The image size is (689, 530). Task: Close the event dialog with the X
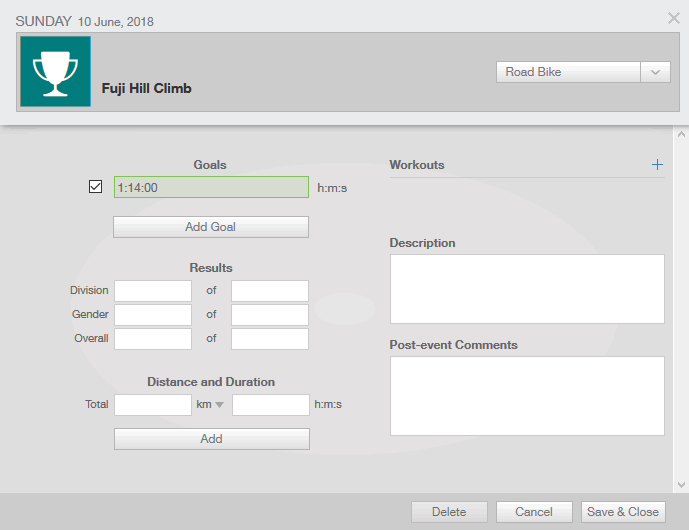coord(674,18)
